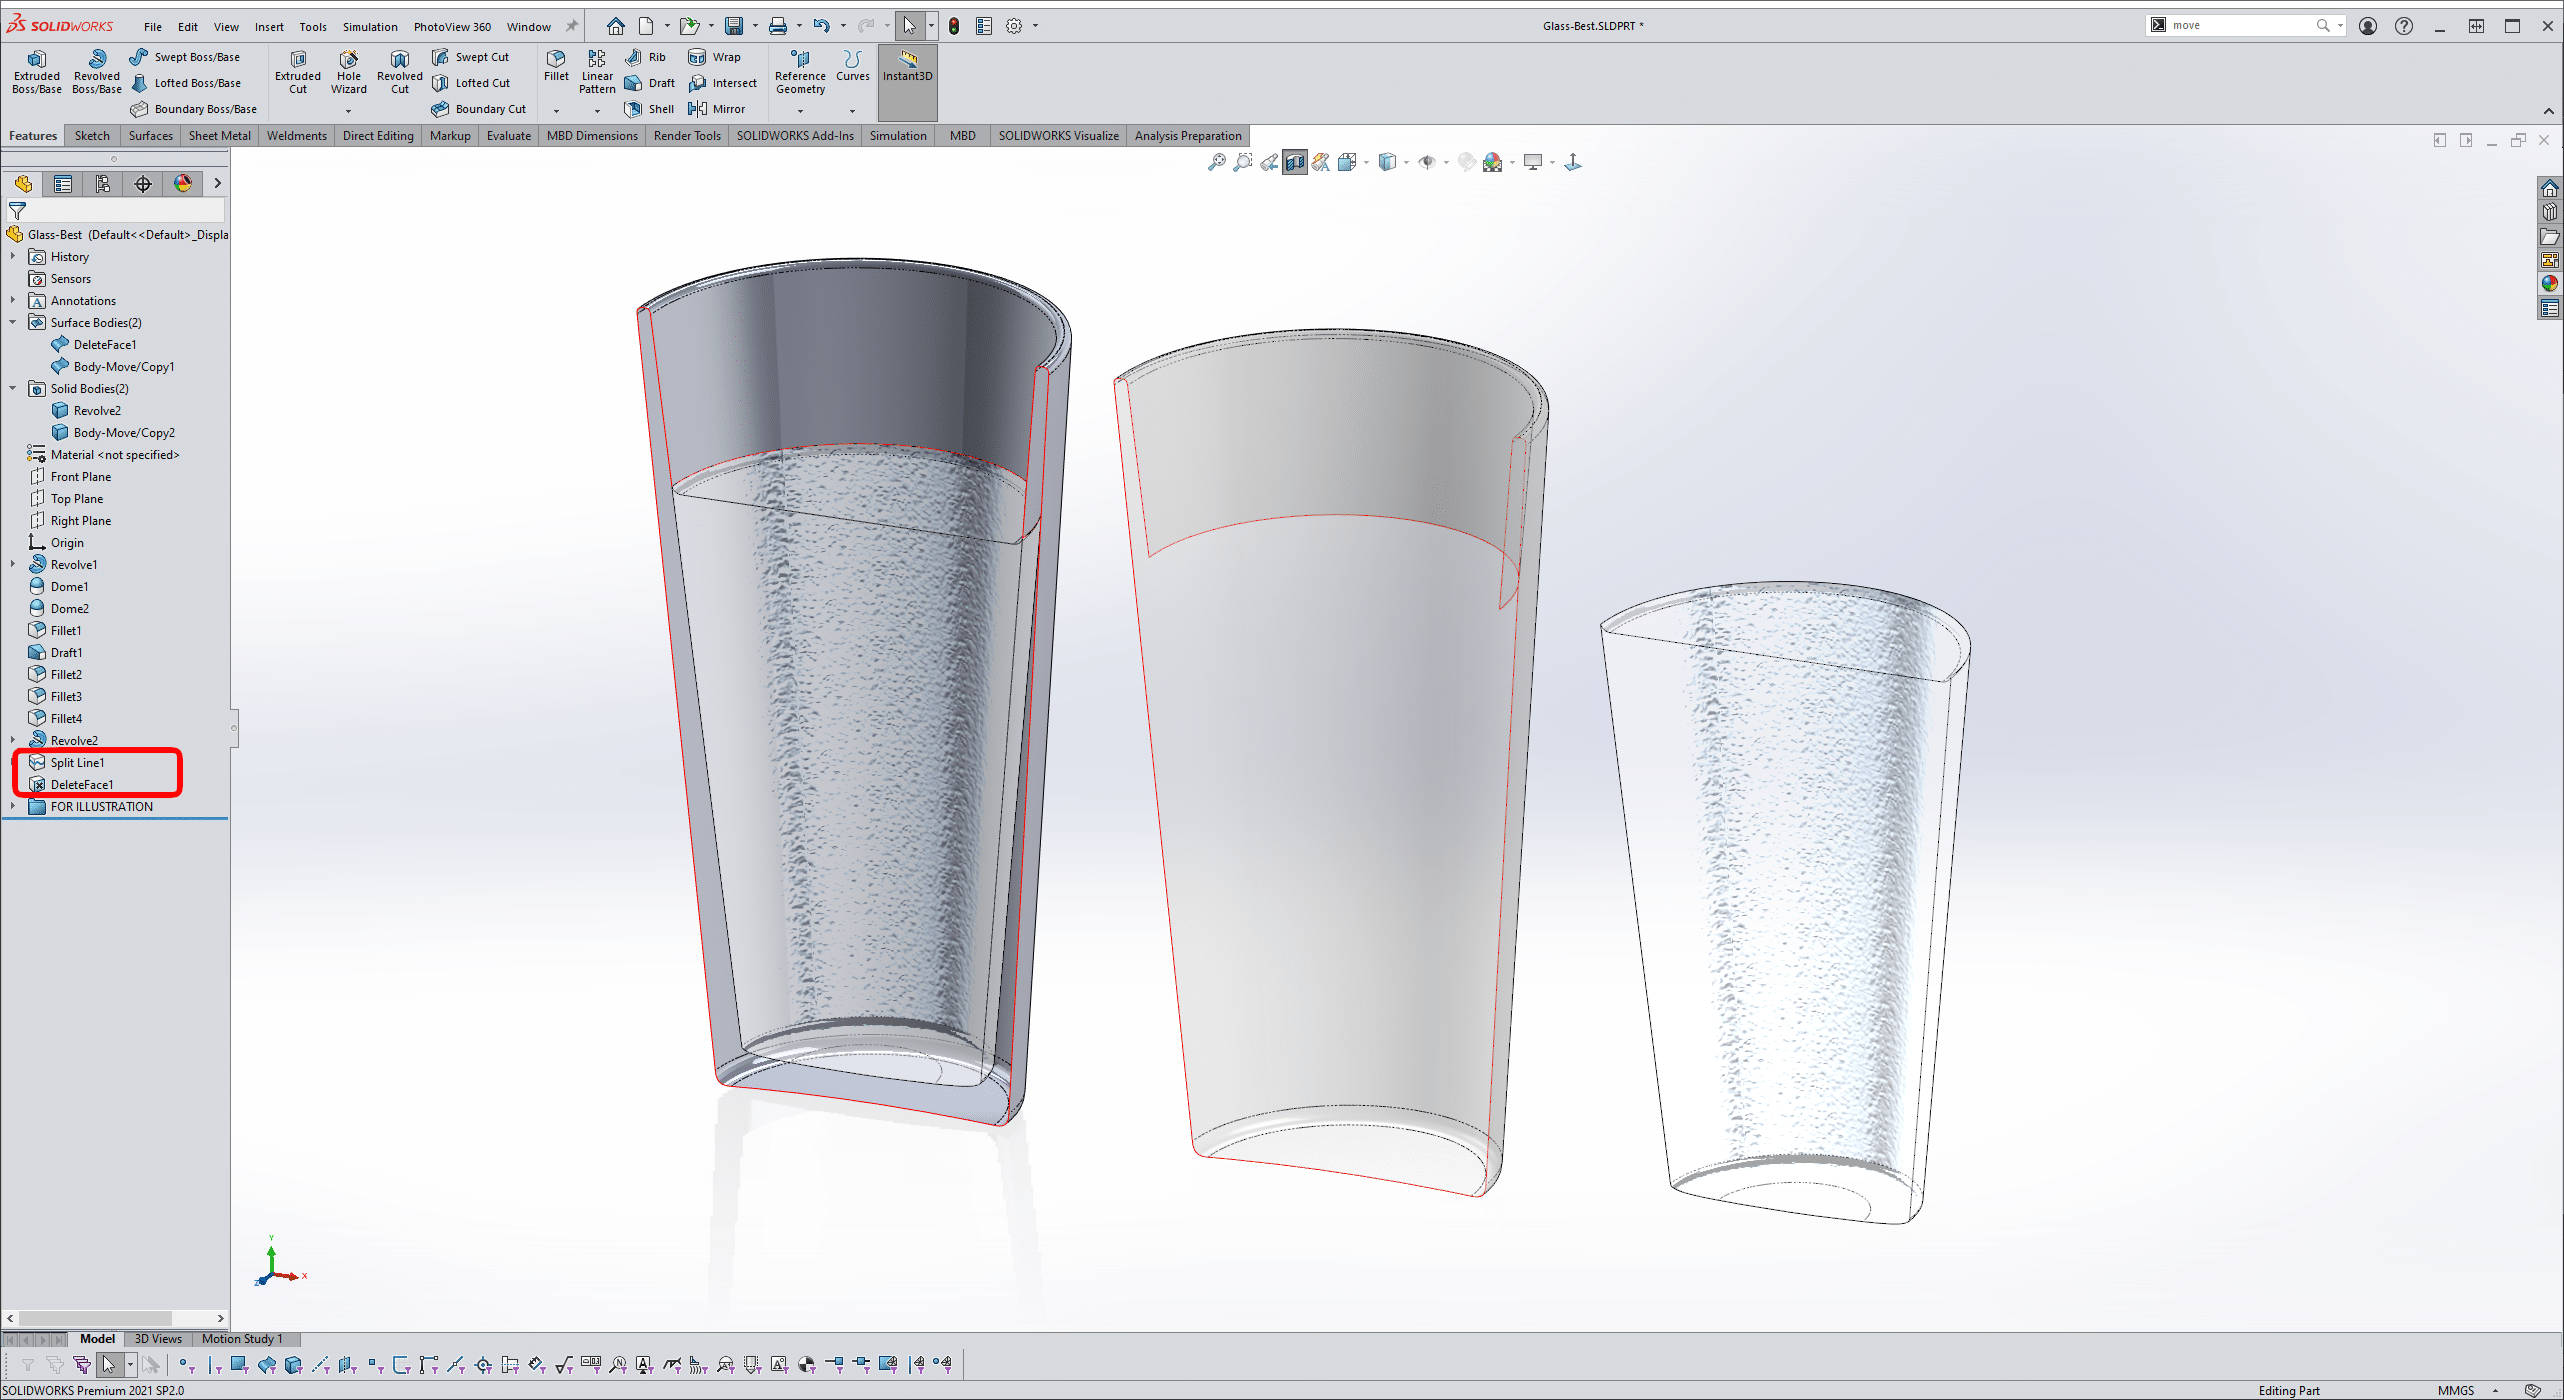The width and height of the screenshot is (2564, 1400).
Task: Open the DimXpertManager tab icon
Action: [143, 184]
